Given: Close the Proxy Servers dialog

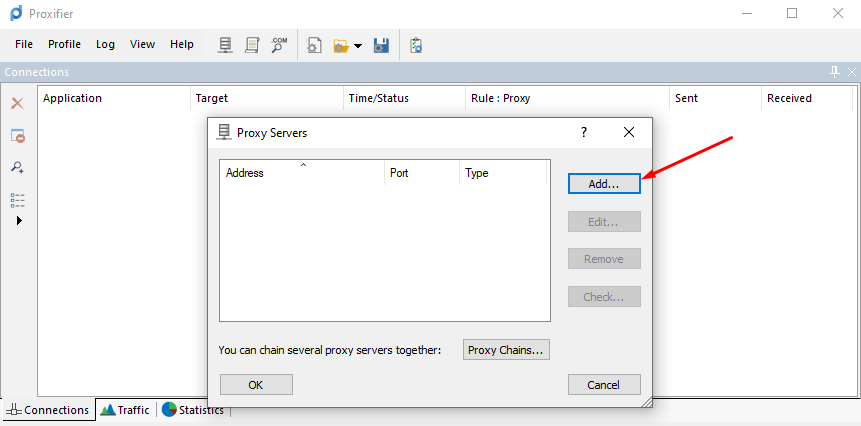Looking at the screenshot, I should 629,132.
